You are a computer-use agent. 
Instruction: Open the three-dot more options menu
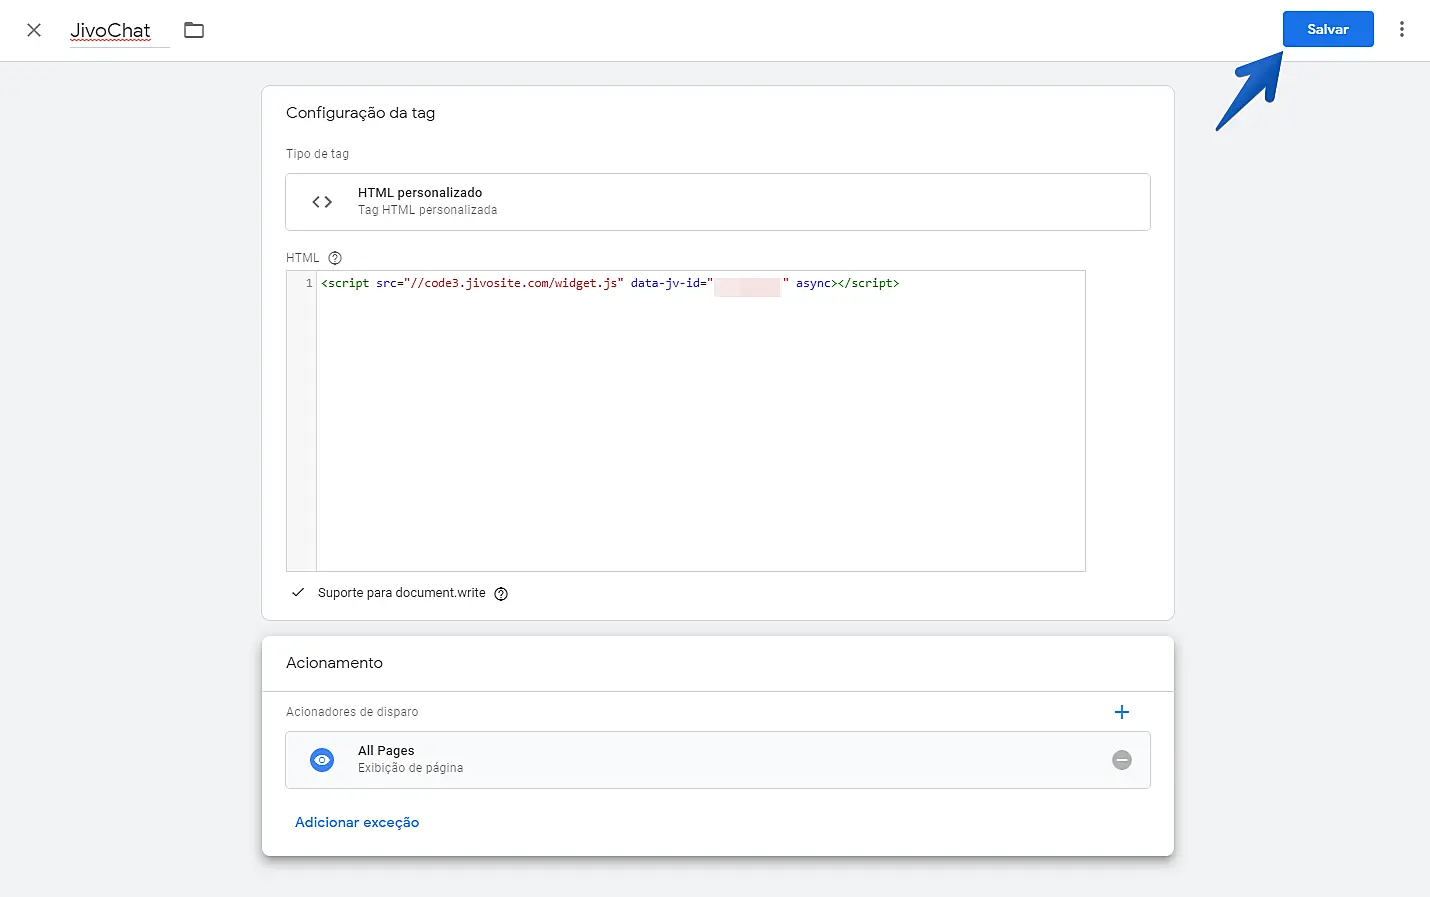[1401, 30]
